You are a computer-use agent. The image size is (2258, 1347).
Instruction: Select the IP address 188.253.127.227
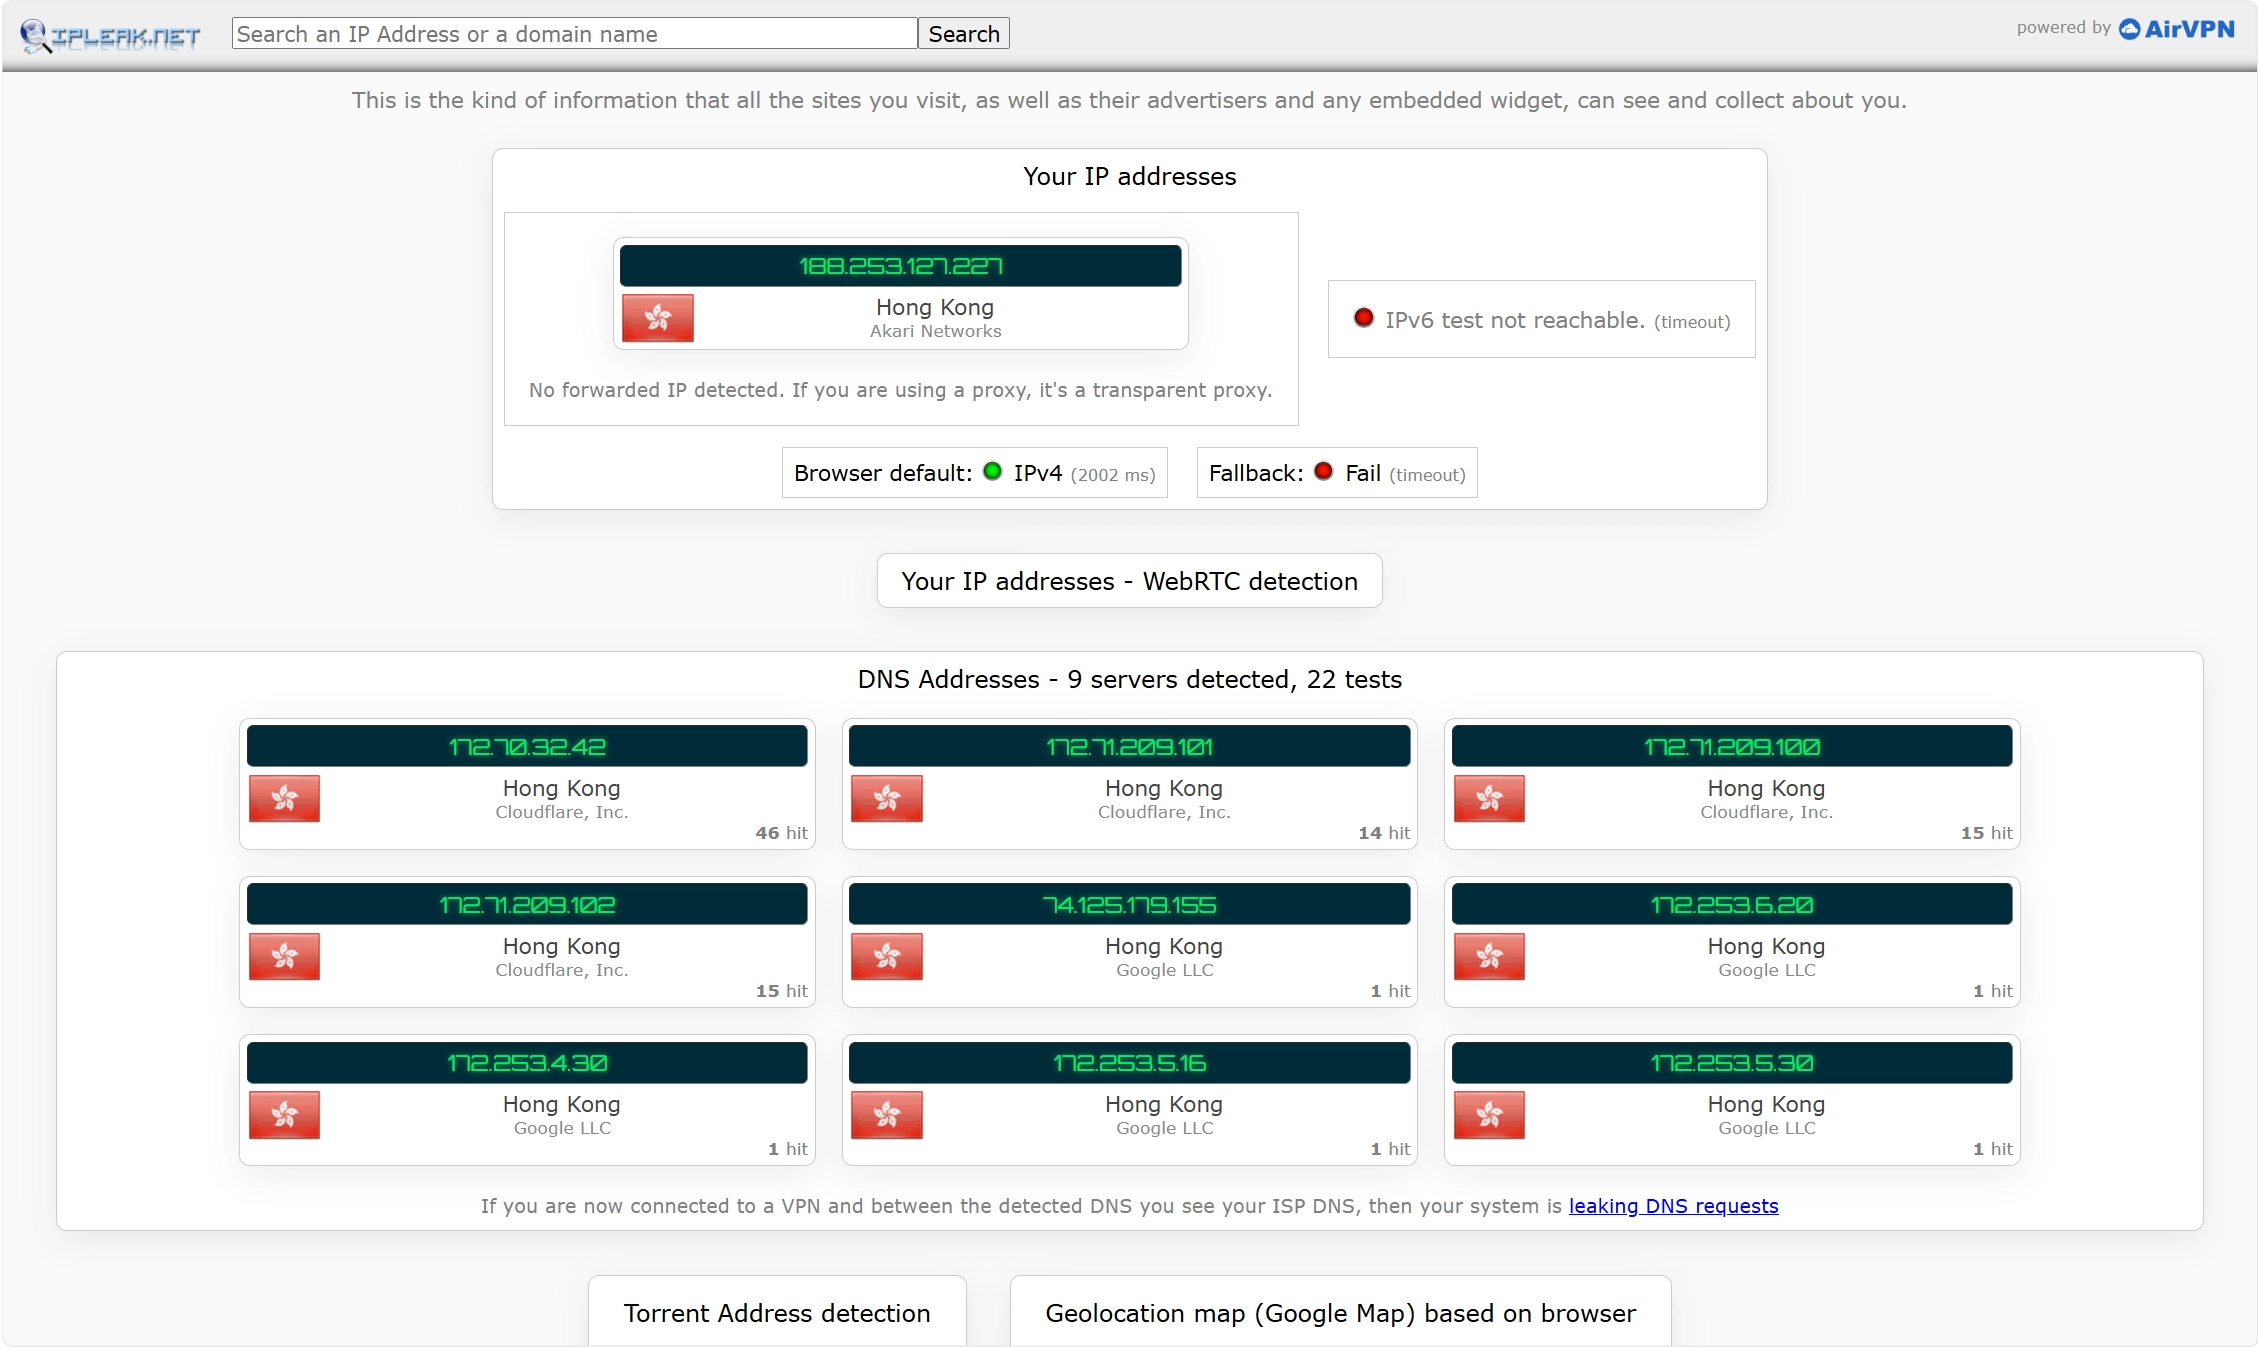(x=900, y=265)
